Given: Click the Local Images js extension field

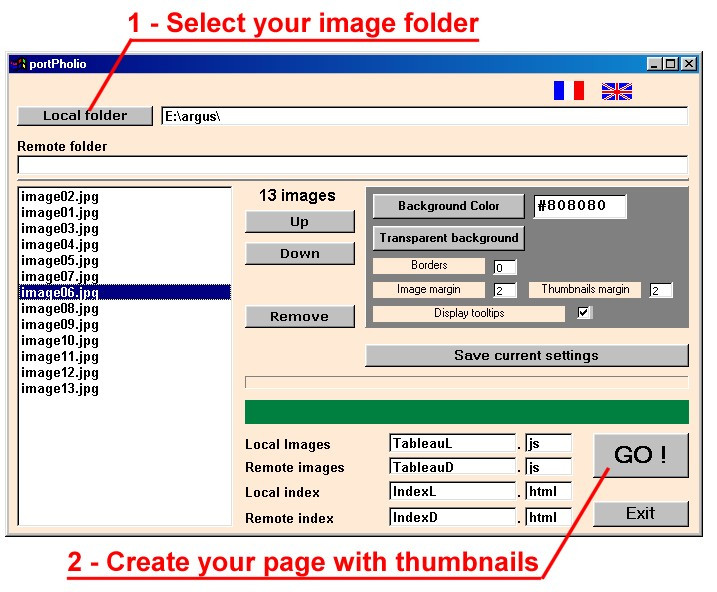Looking at the screenshot, I should click(549, 443).
